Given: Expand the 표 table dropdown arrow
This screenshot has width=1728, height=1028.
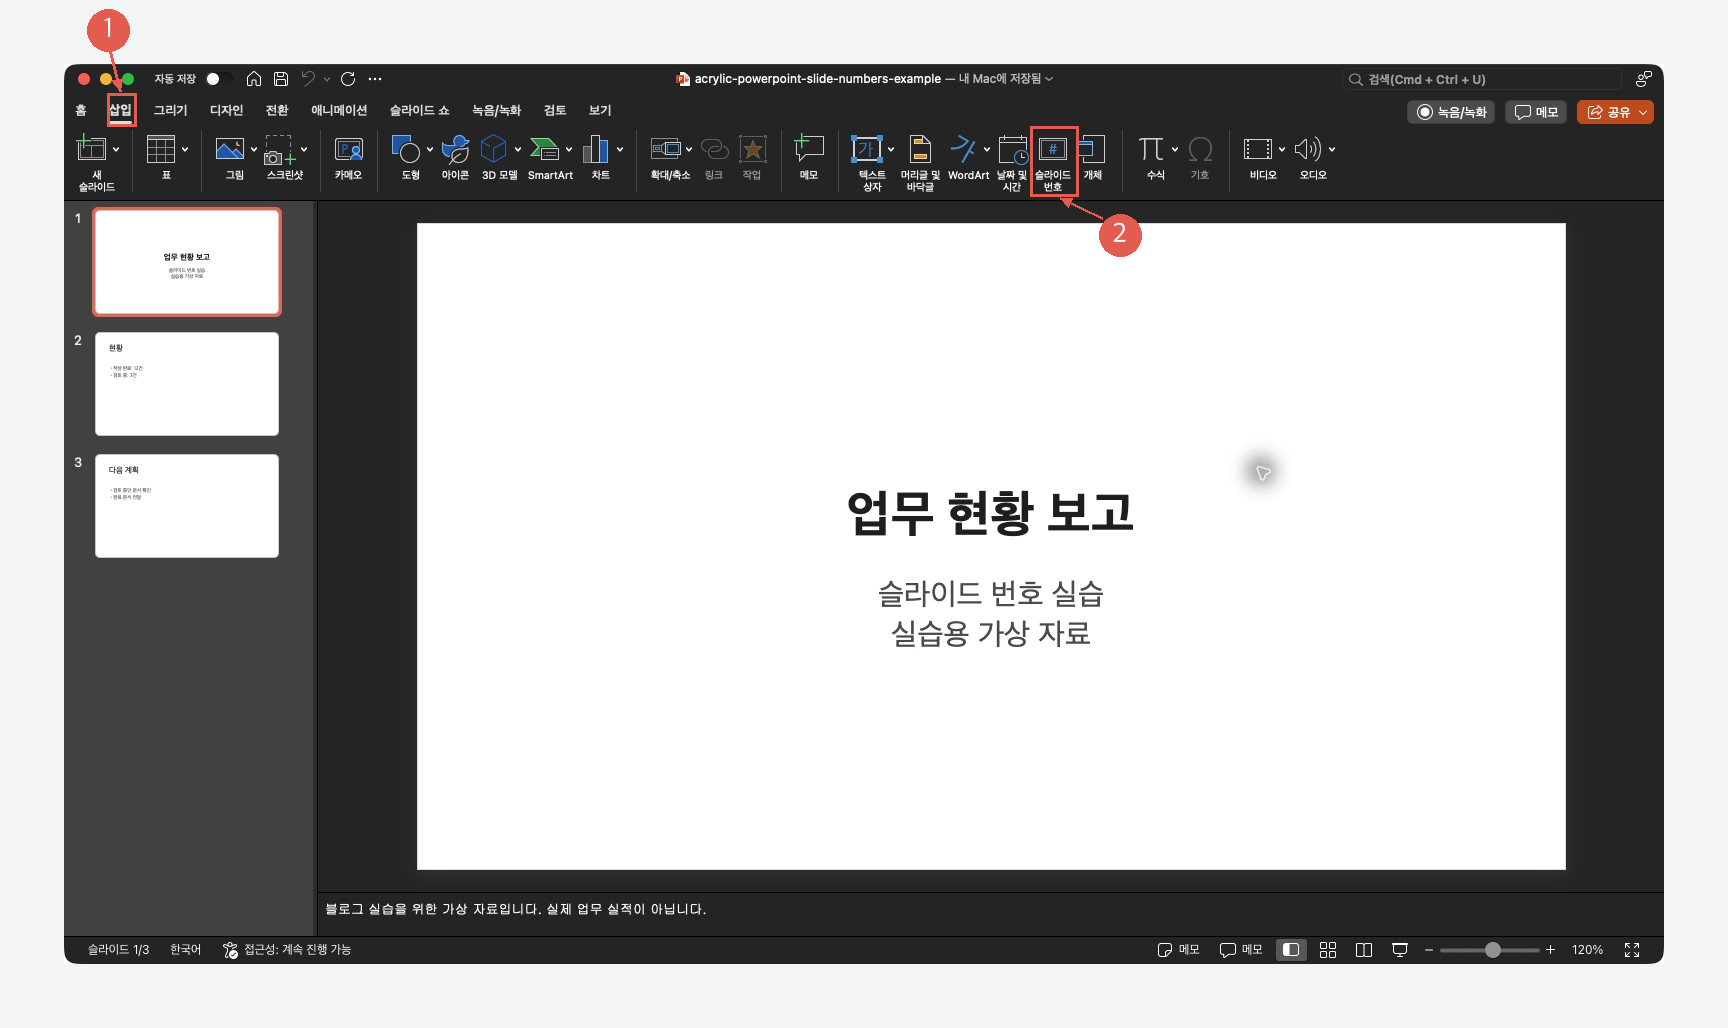Looking at the screenshot, I should [185, 149].
